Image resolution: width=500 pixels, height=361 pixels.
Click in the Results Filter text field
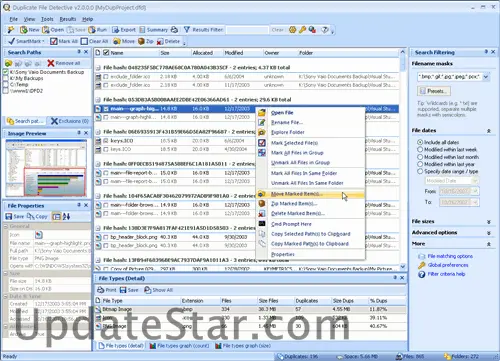pyautogui.click(x=247, y=30)
